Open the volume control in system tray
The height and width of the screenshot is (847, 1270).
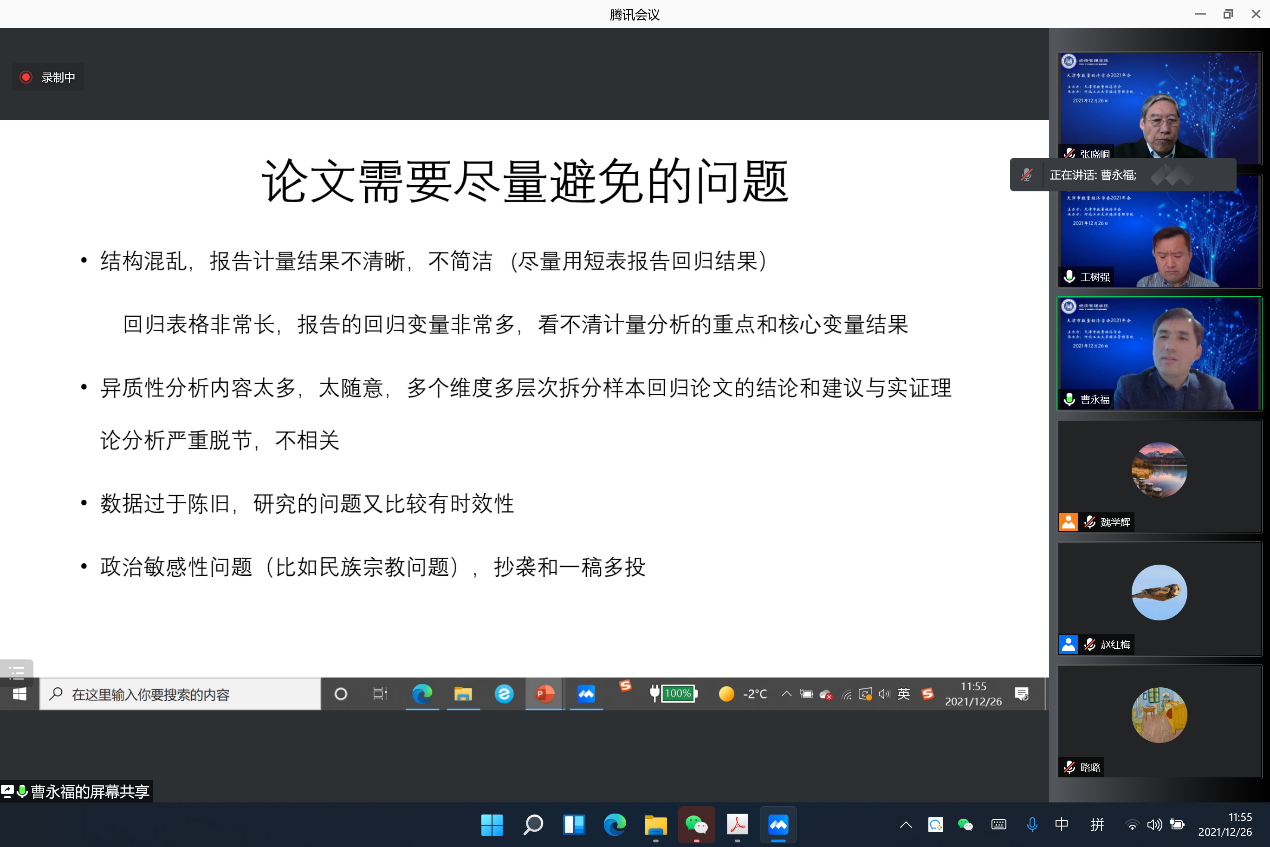click(x=1154, y=825)
